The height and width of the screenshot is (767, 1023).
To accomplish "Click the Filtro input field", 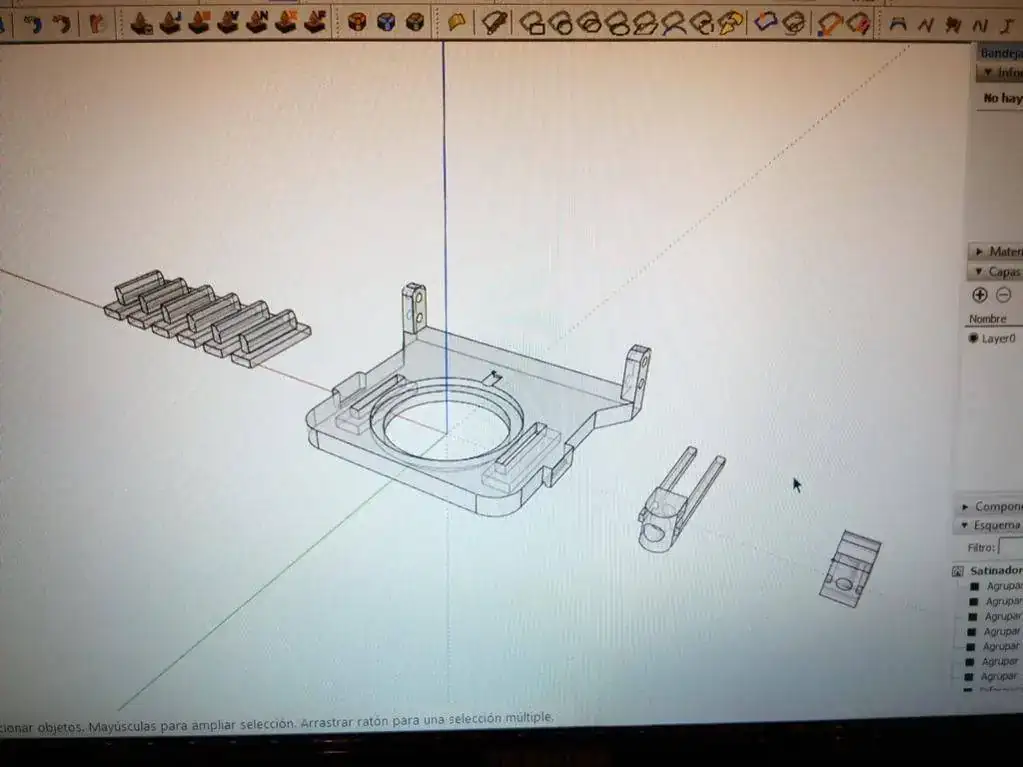I will 1010,548.
